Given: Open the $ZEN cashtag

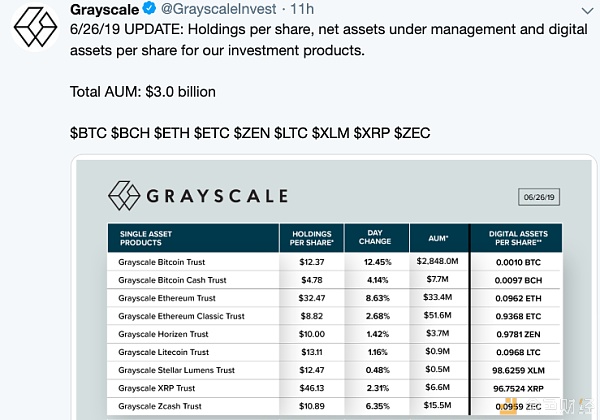Looking at the screenshot, I should [252, 133].
